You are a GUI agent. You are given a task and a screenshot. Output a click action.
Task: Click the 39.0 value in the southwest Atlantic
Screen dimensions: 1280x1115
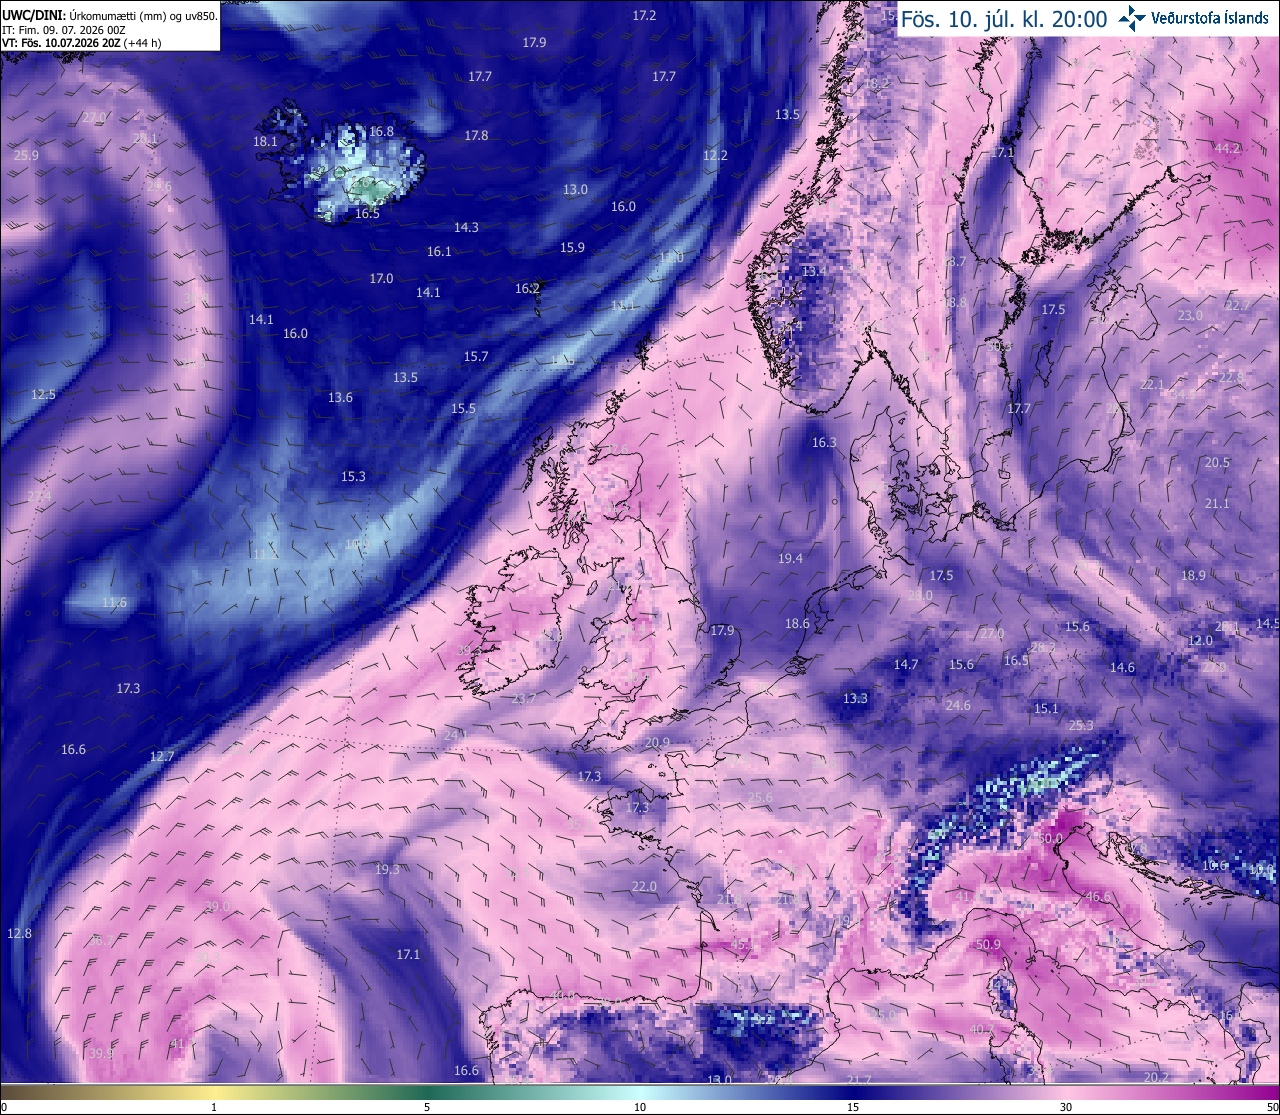[x=217, y=907]
